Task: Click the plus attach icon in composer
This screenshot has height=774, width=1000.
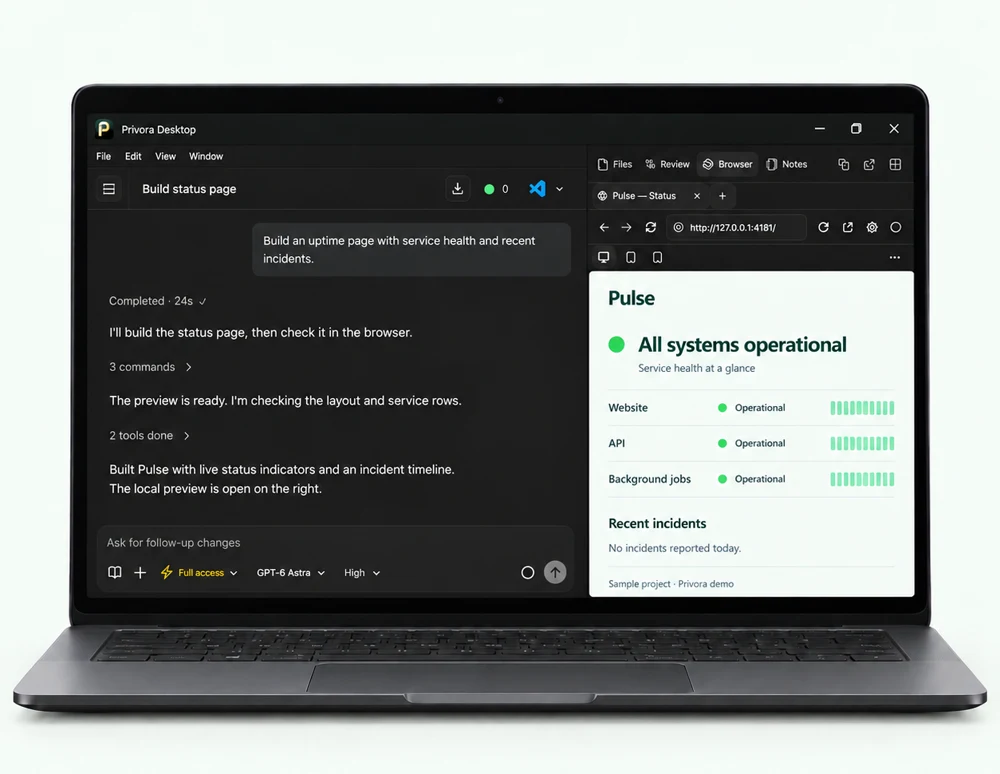Action: (x=140, y=573)
